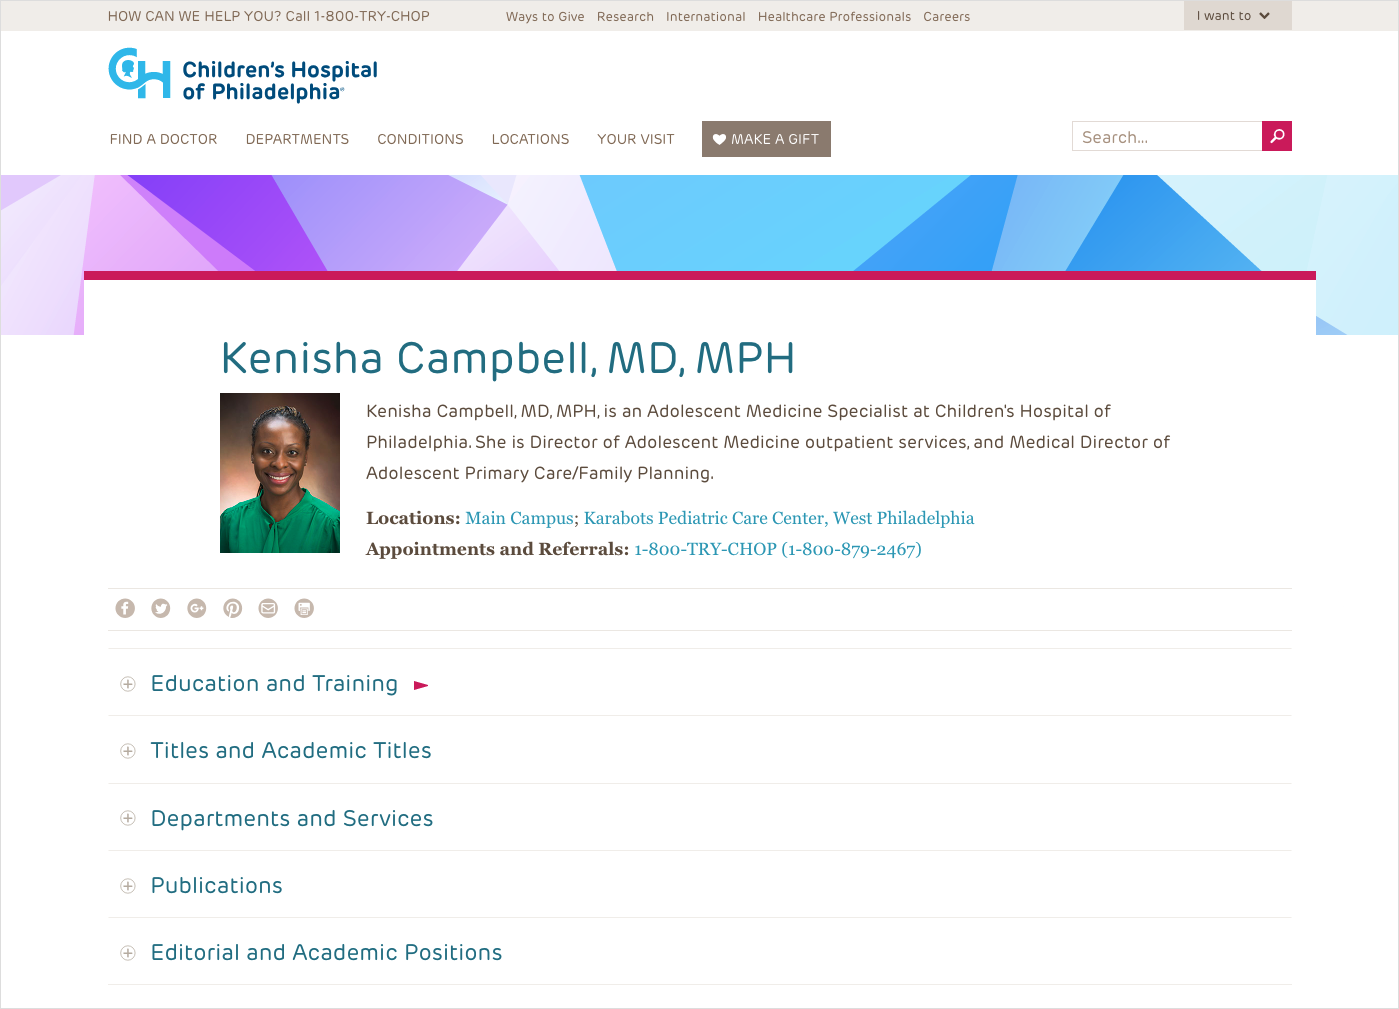
Task: Share profile on Facebook icon
Action: (125, 608)
